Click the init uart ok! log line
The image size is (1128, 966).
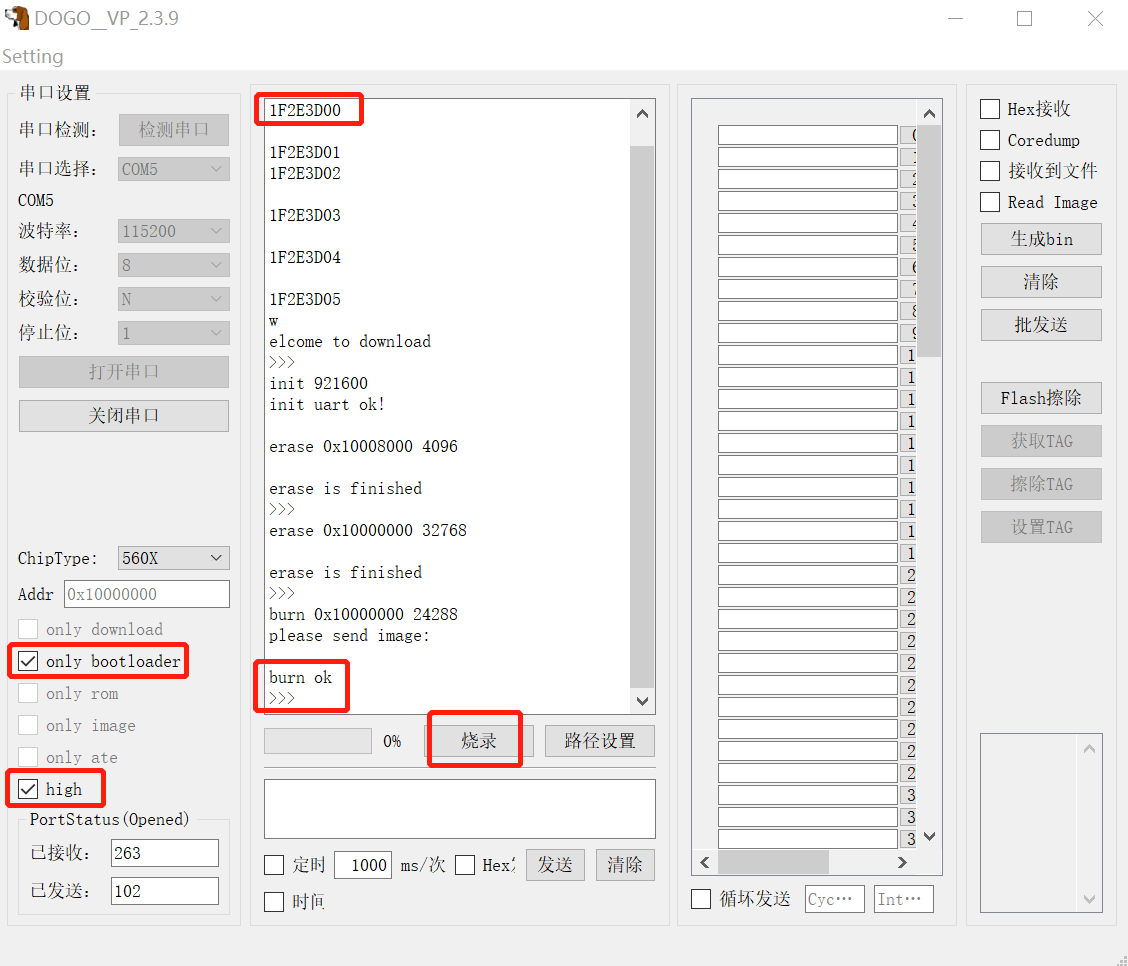click(327, 404)
